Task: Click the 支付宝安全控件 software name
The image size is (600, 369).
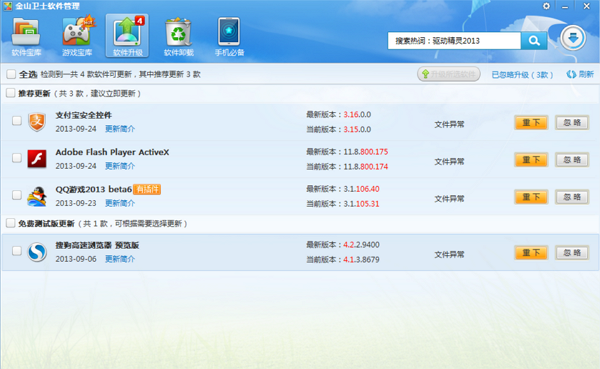Action: click(x=83, y=115)
